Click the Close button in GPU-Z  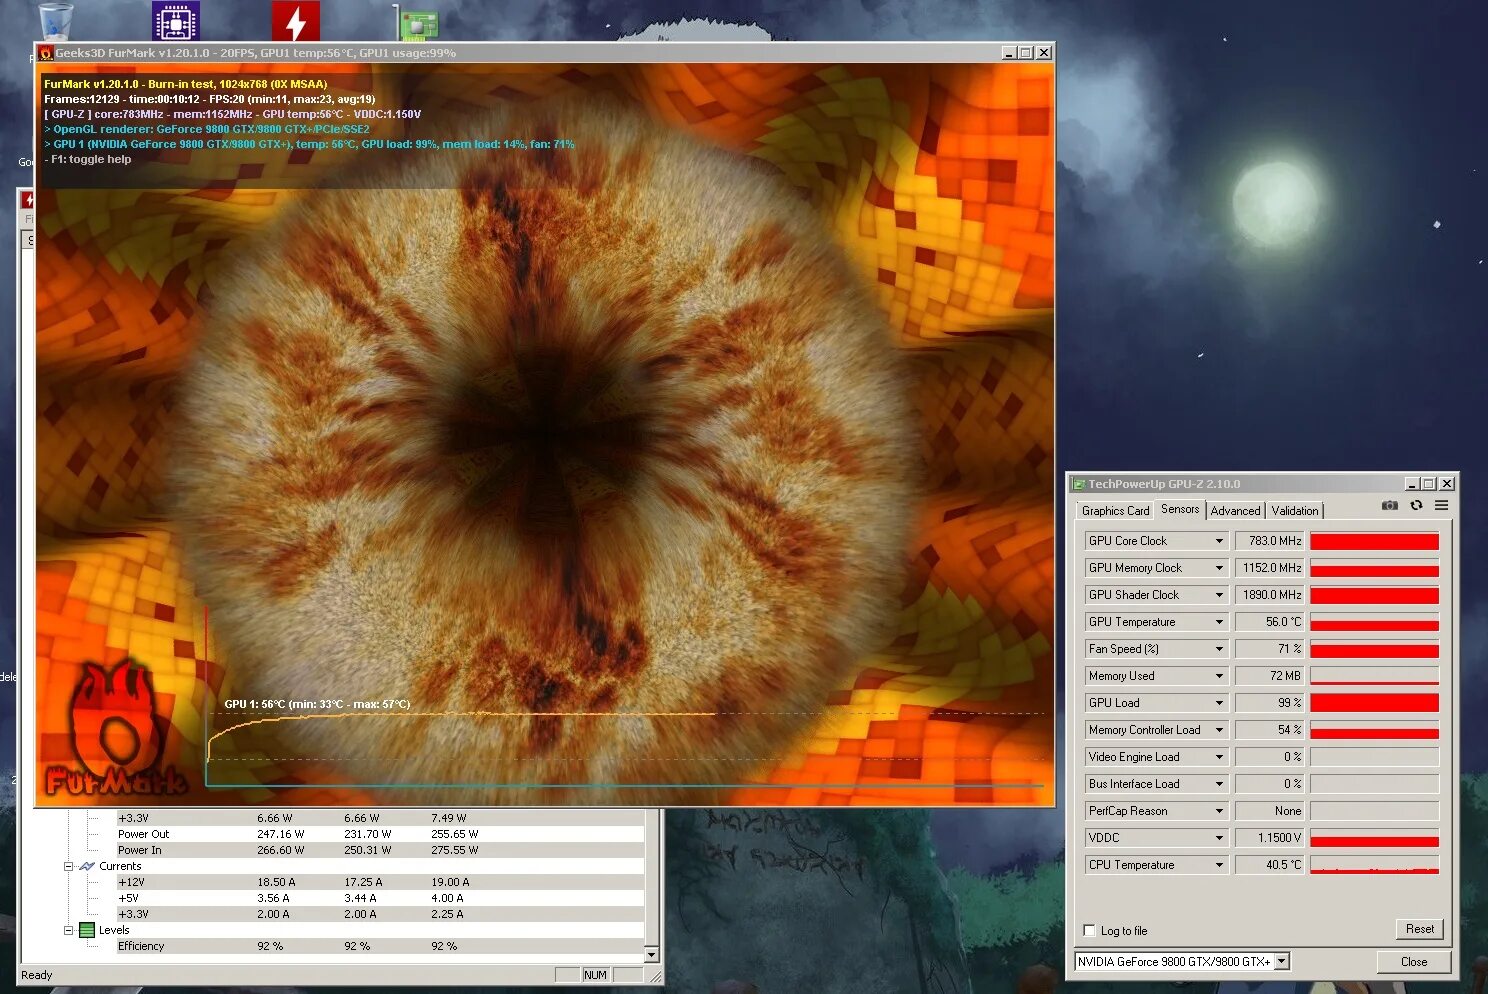(1414, 962)
